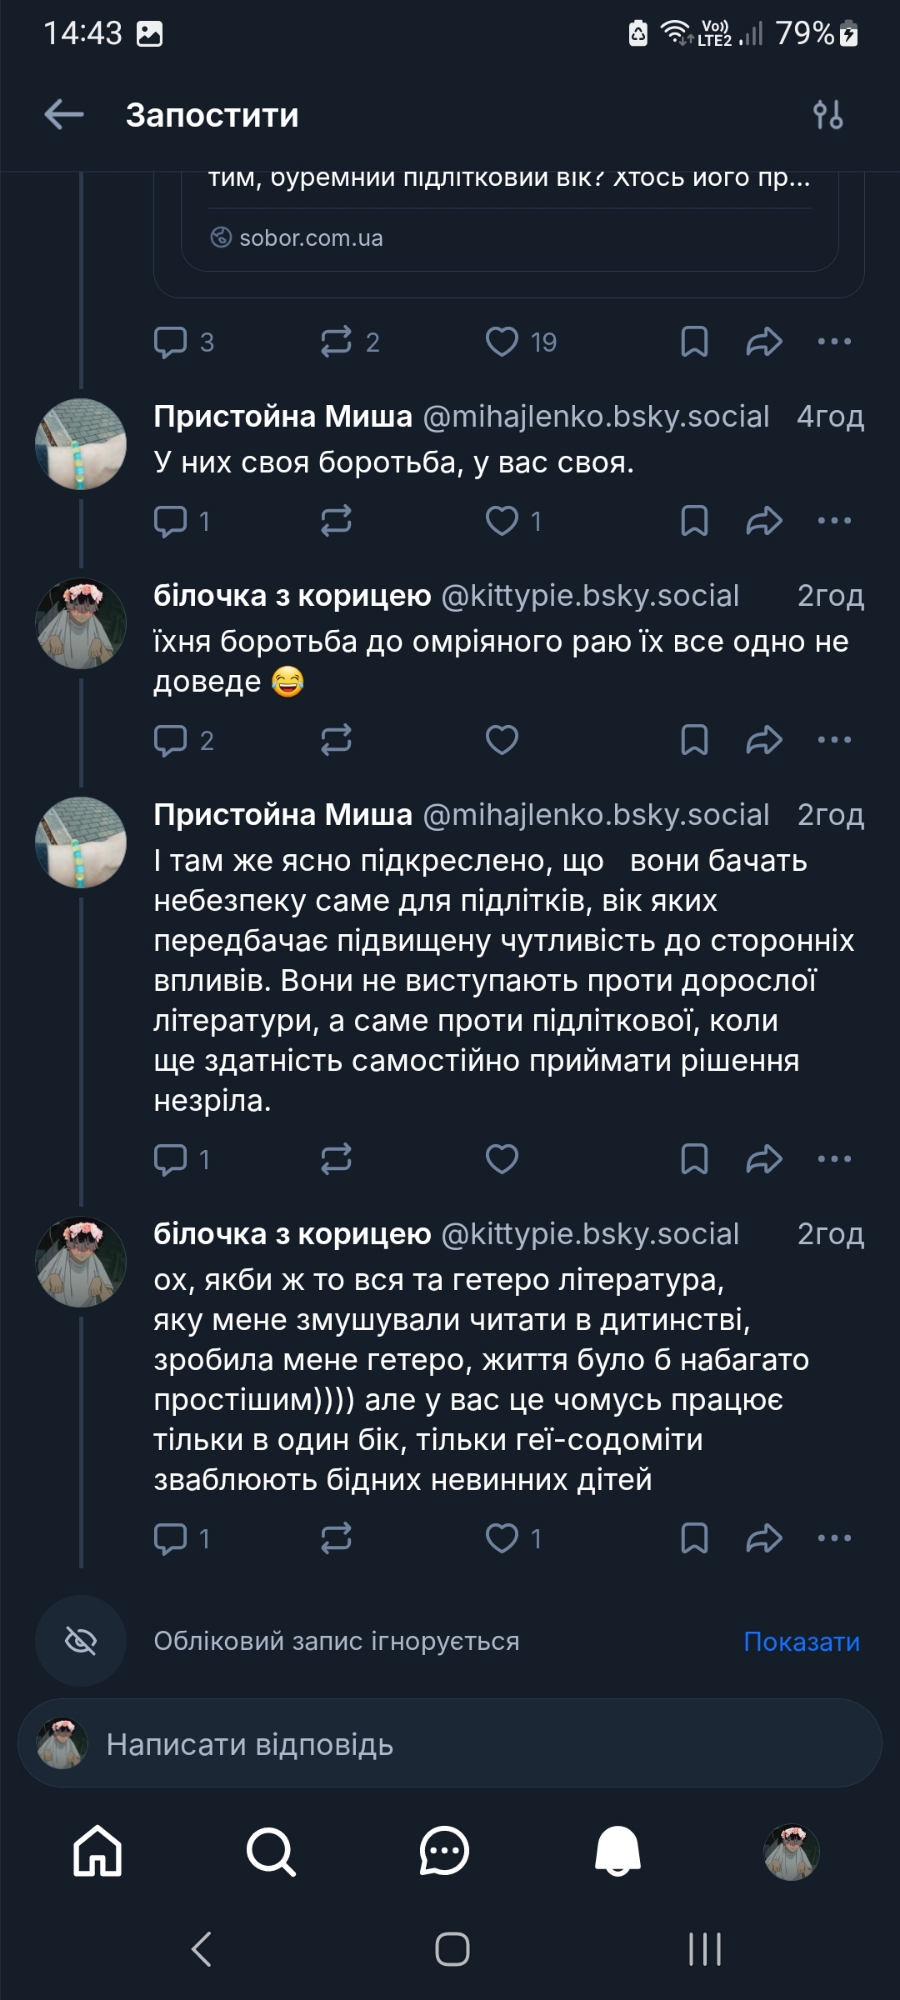Open notifications bell in bottom bar
The height and width of the screenshot is (2000, 900).
[618, 1851]
